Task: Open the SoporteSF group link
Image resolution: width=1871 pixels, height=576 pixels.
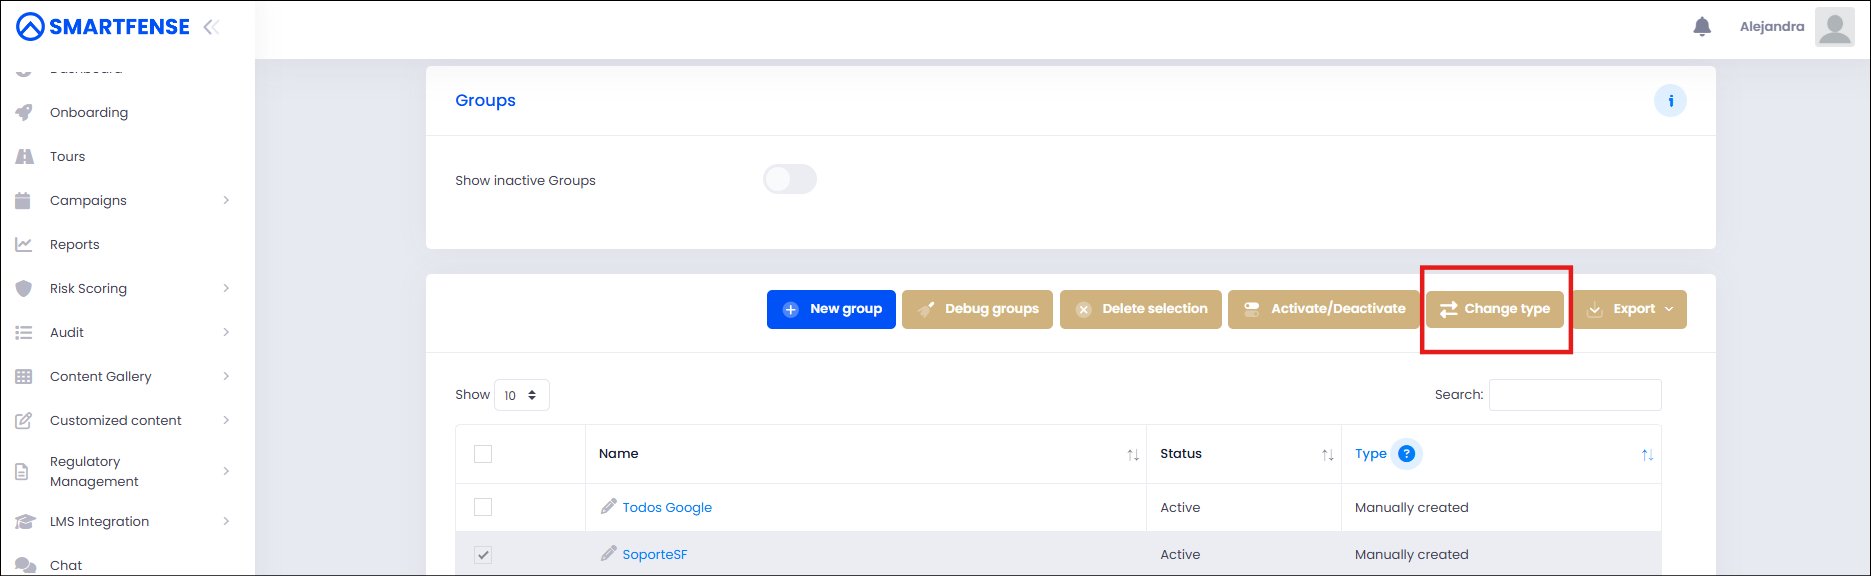Action: point(655,554)
